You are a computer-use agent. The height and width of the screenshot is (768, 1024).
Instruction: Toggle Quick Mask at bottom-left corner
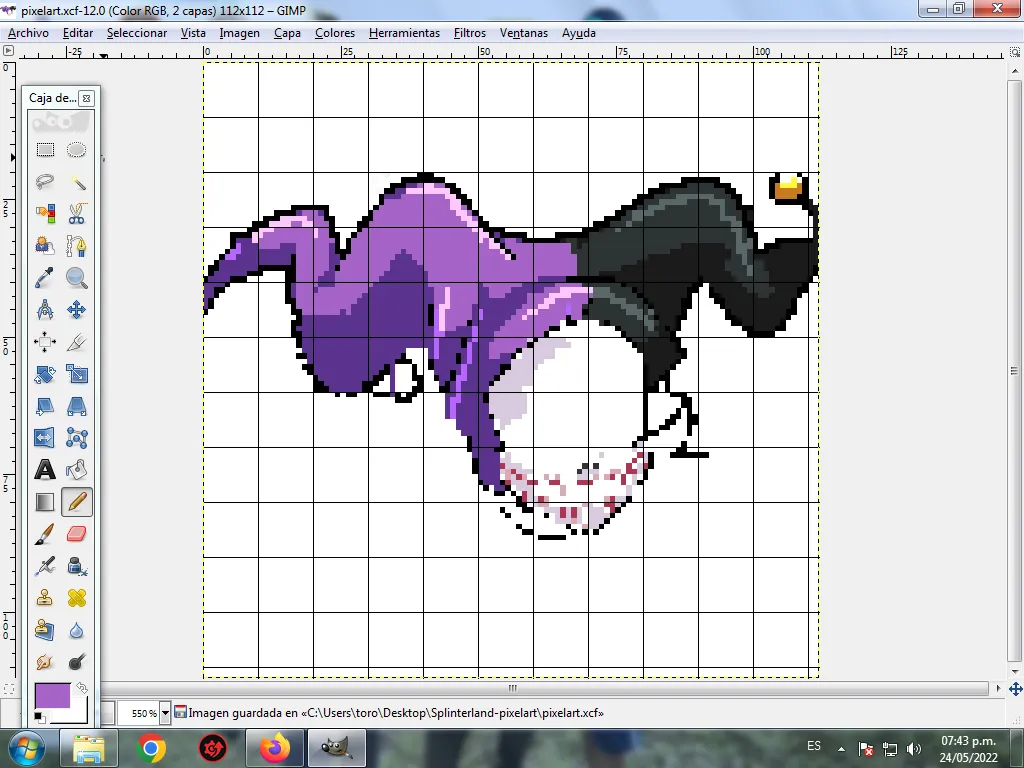(x=8, y=689)
